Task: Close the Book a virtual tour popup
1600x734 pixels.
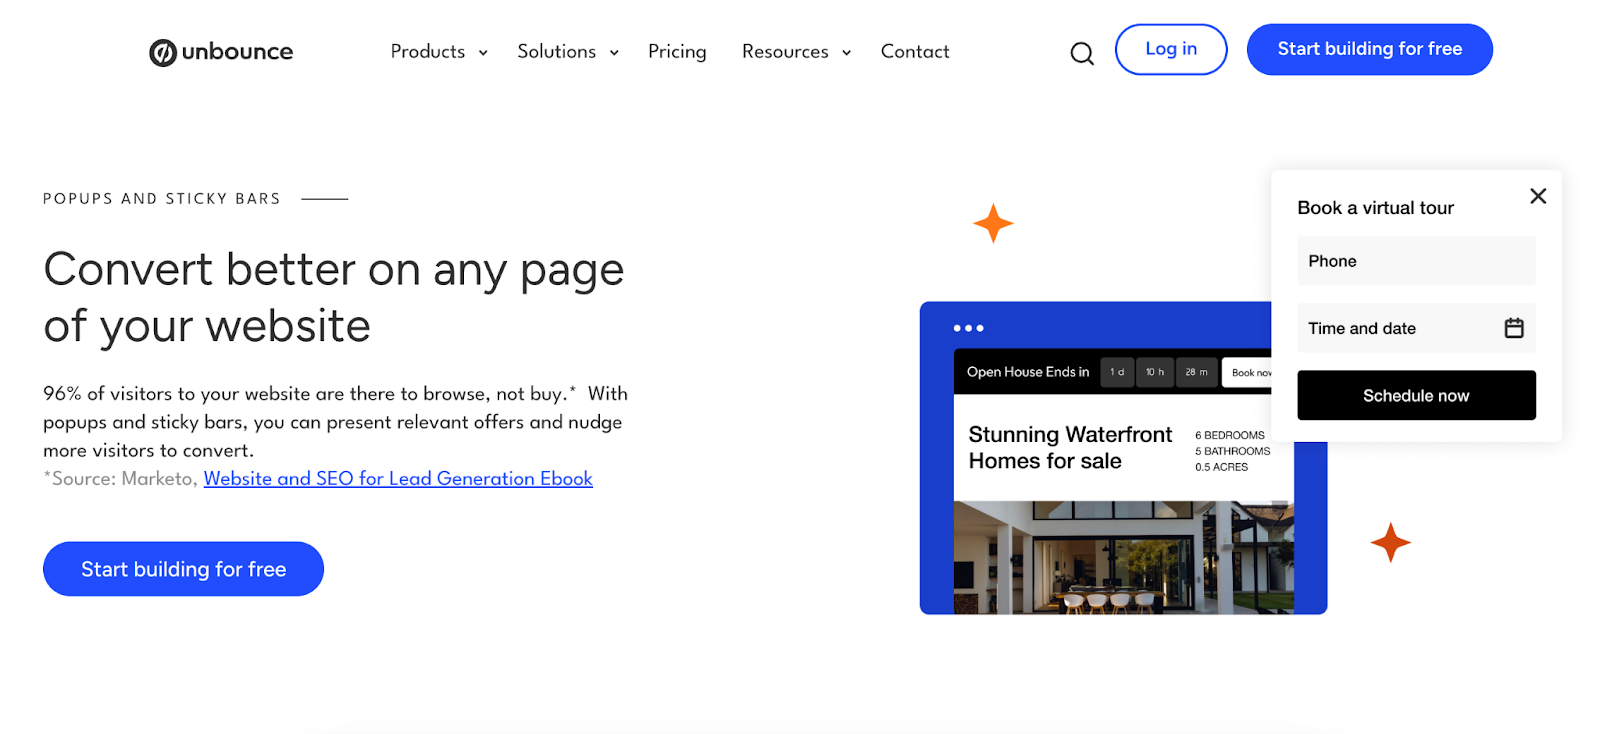Action: (1538, 196)
